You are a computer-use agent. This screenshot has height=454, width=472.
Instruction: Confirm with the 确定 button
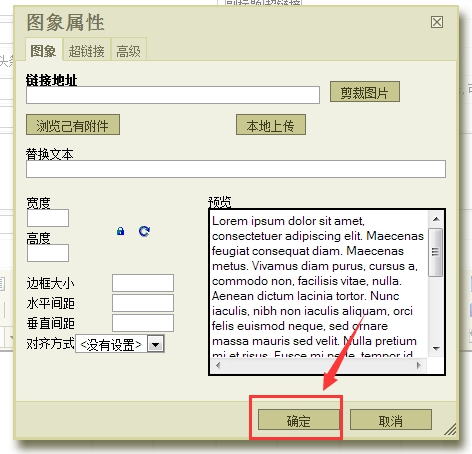[299, 420]
